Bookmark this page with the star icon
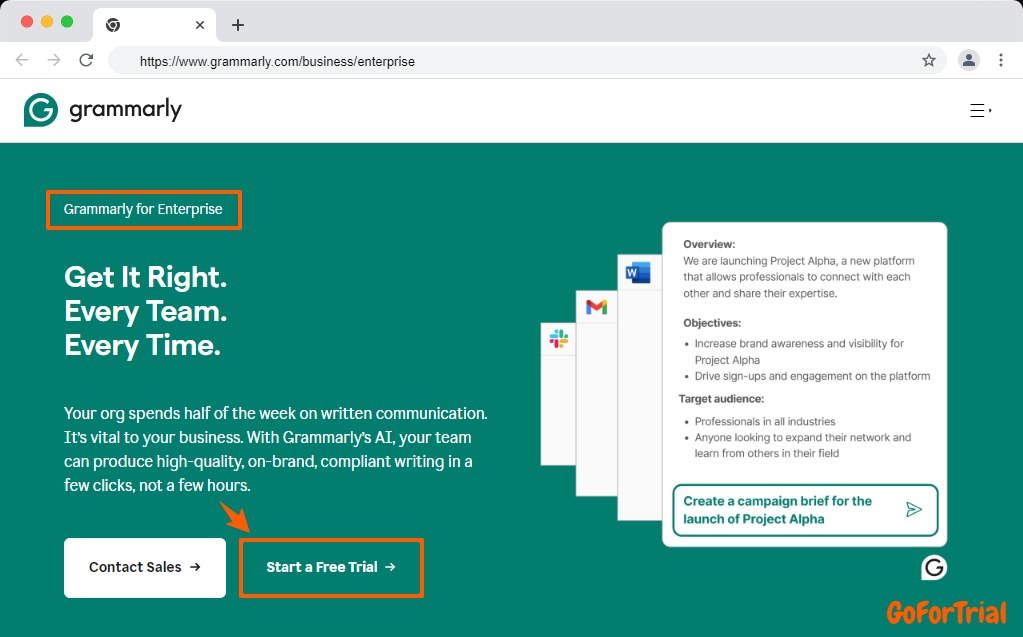Screen dimensions: 1023x637 (x=928, y=61)
